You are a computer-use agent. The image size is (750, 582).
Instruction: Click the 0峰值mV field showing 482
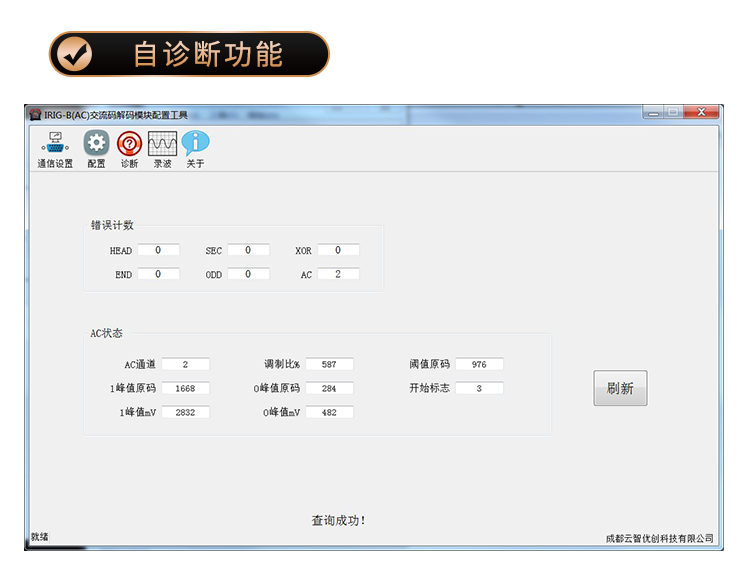click(x=330, y=412)
